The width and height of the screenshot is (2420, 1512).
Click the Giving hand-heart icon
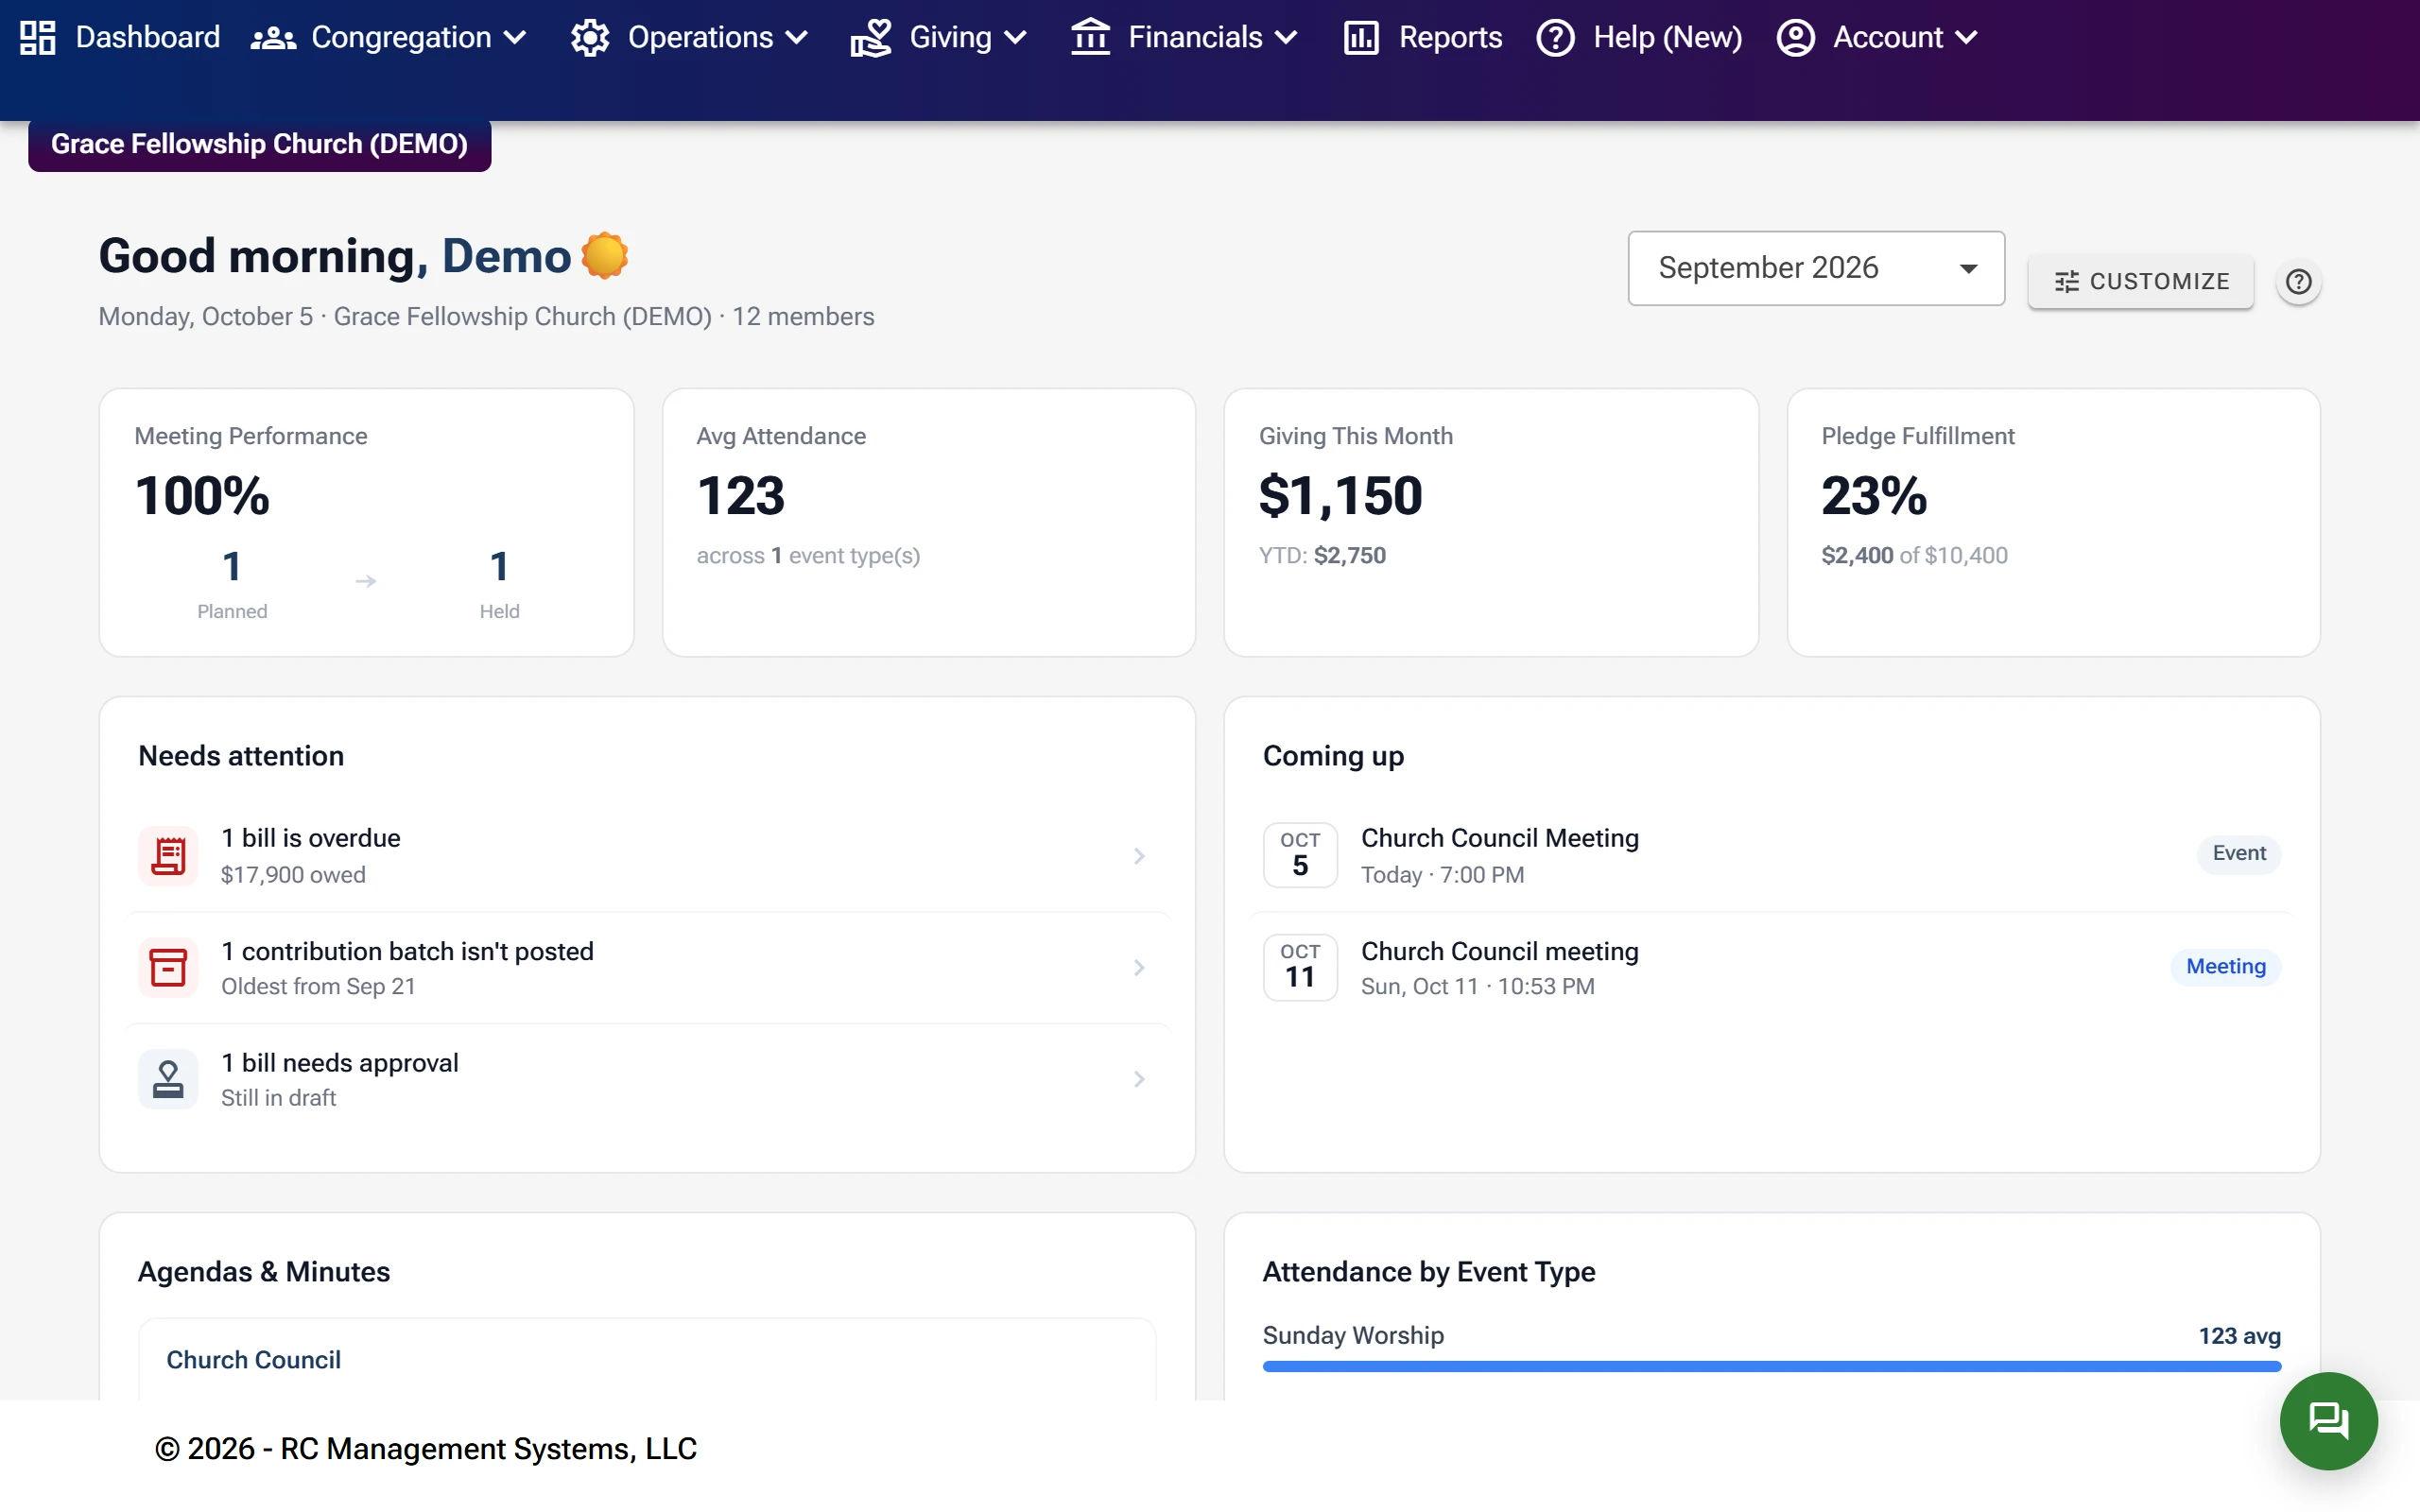point(870,38)
